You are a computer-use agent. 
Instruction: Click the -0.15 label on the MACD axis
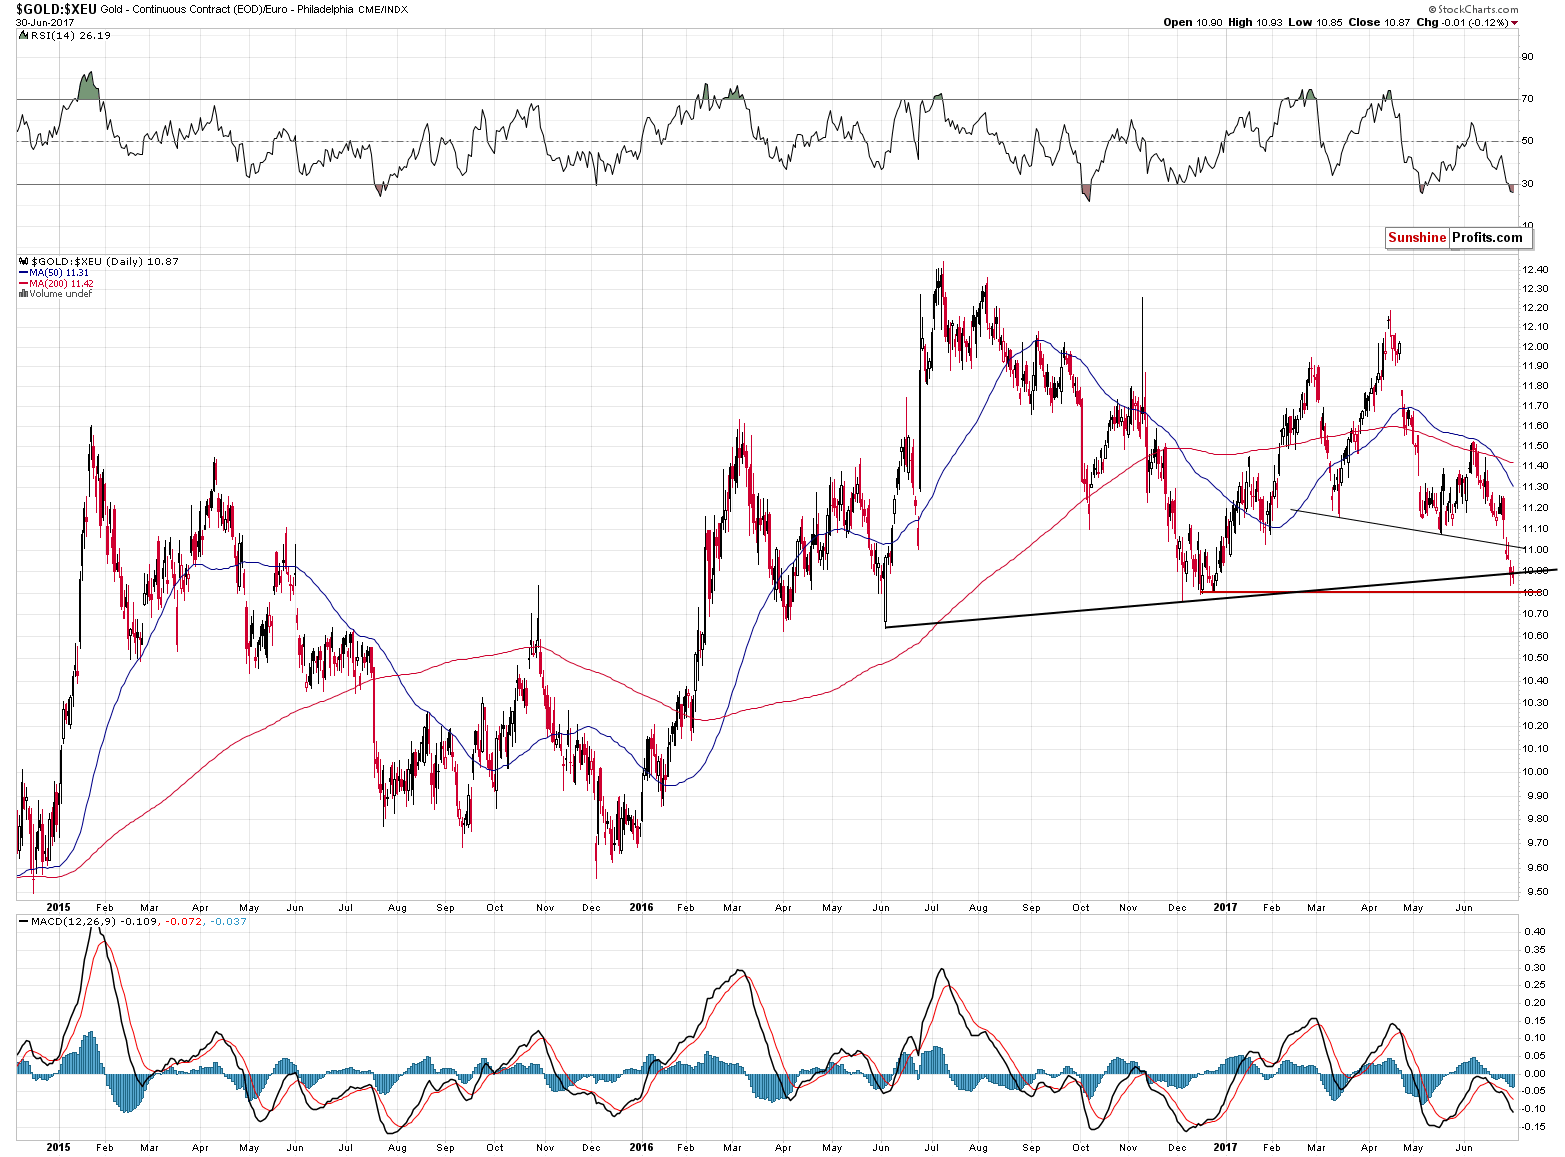pyautogui.click(x=1535, y=1126)
